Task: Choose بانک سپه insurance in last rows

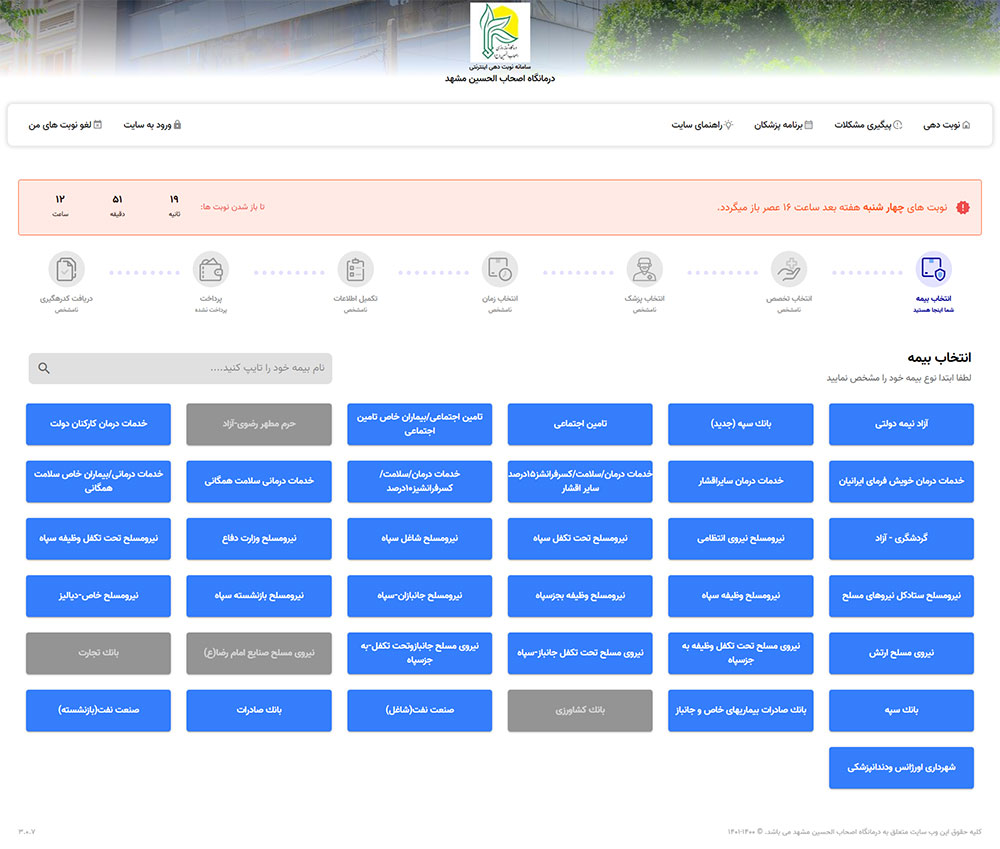Action: pos(901,711)
